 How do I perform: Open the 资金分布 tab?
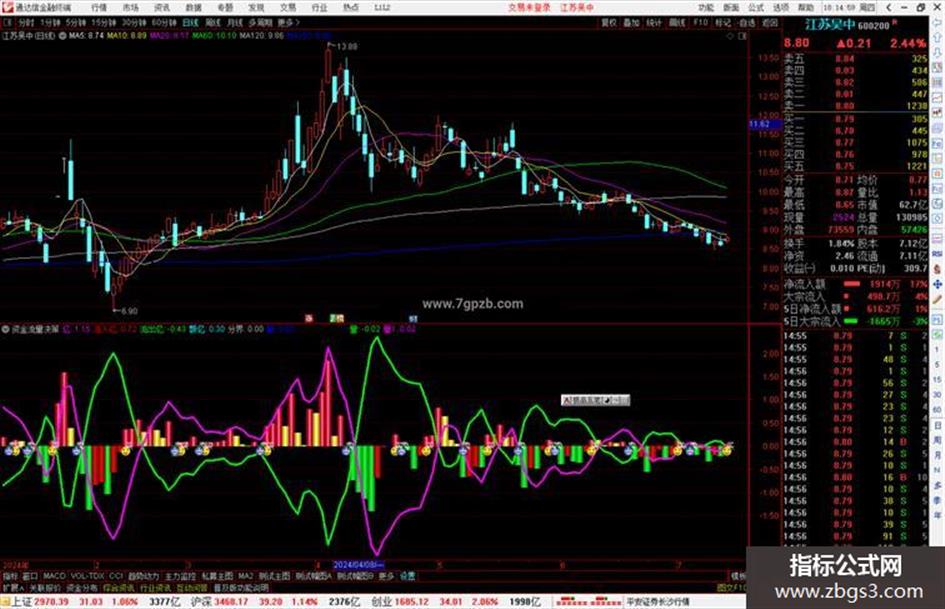(81, 587)
